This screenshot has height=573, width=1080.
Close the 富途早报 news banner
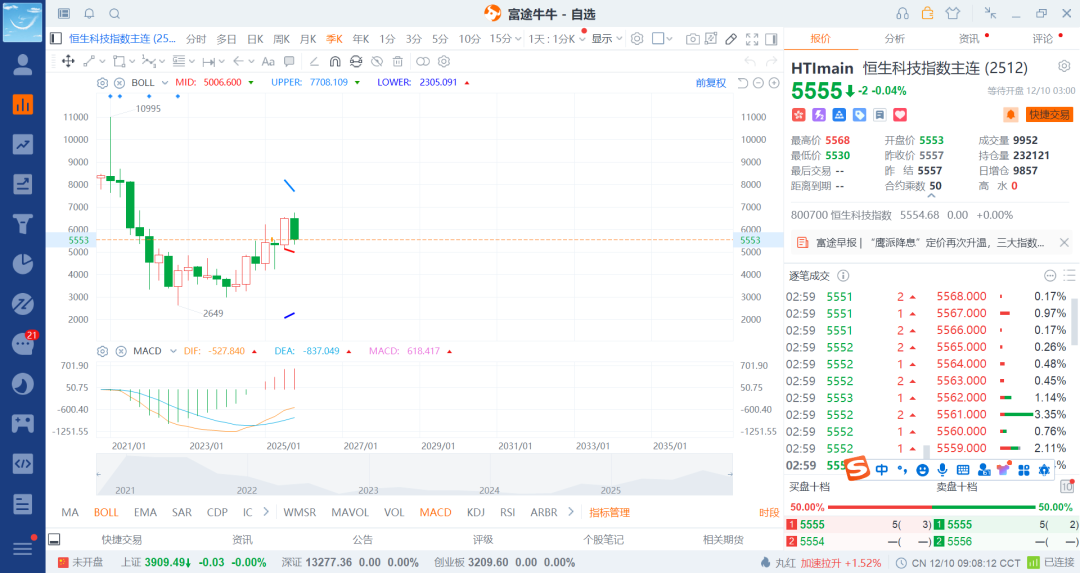1064,242
